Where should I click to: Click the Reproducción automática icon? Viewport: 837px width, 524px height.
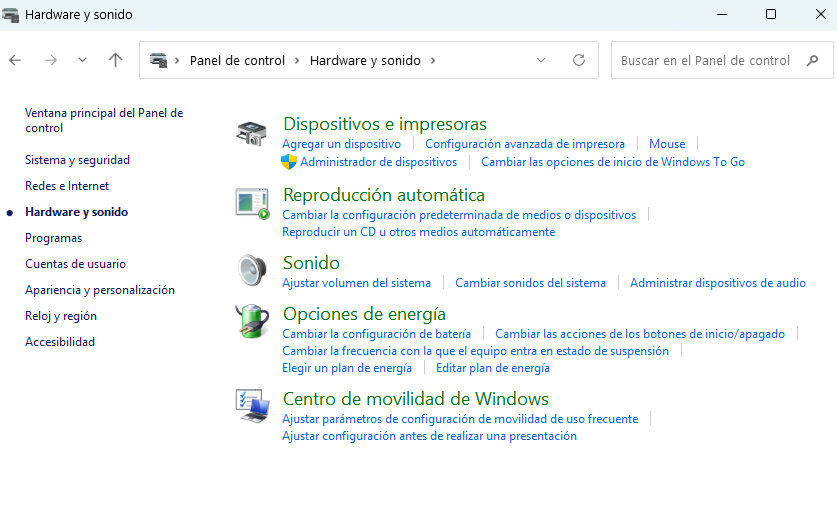point(252,203)
